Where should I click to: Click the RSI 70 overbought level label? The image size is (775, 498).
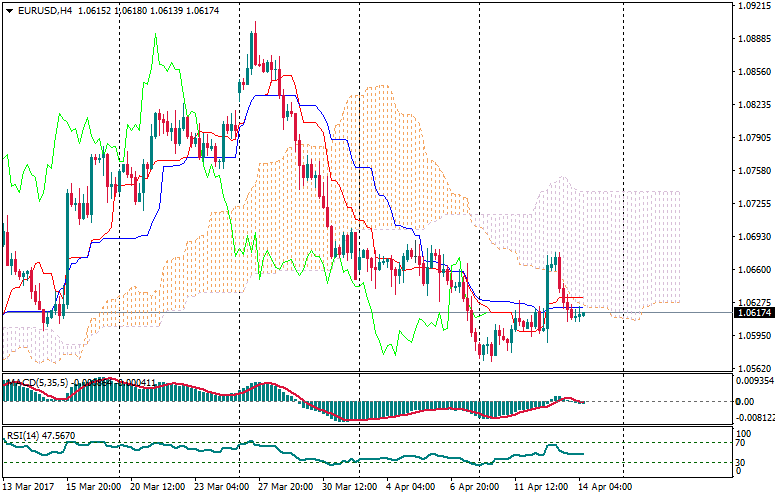(742, 414)
